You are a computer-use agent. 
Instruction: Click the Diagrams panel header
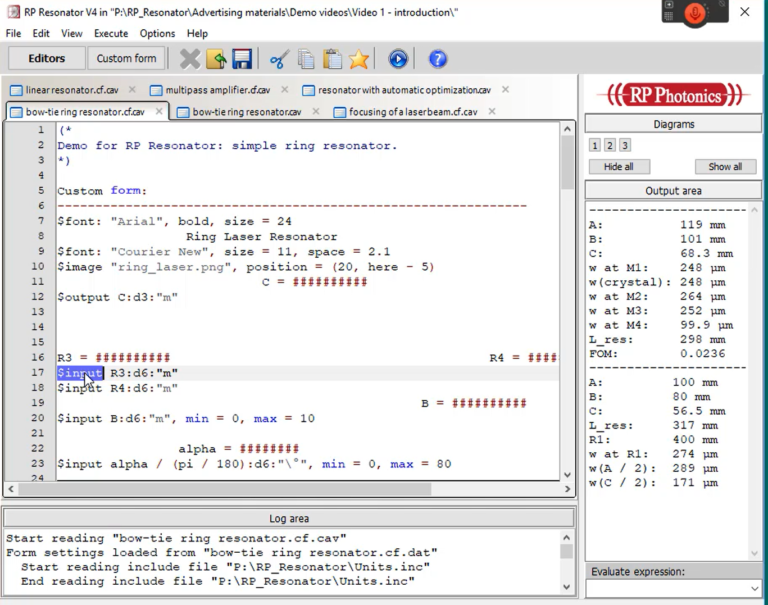(673, 124)
